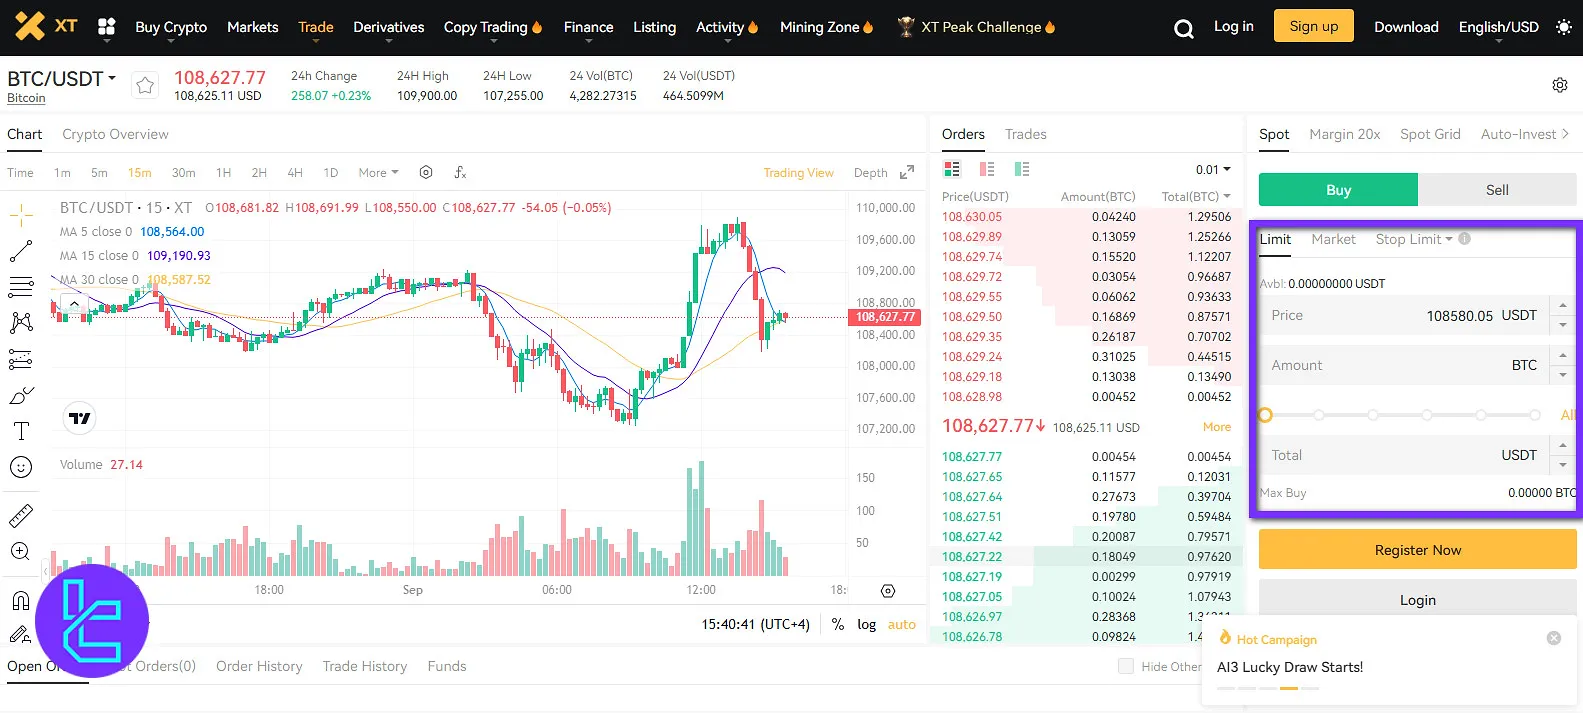Open the horizontal lines tool group

[21, 287]
